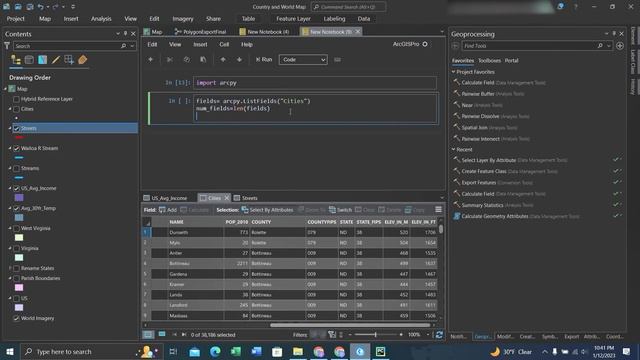Move the notebook cell down

point(239,60)
